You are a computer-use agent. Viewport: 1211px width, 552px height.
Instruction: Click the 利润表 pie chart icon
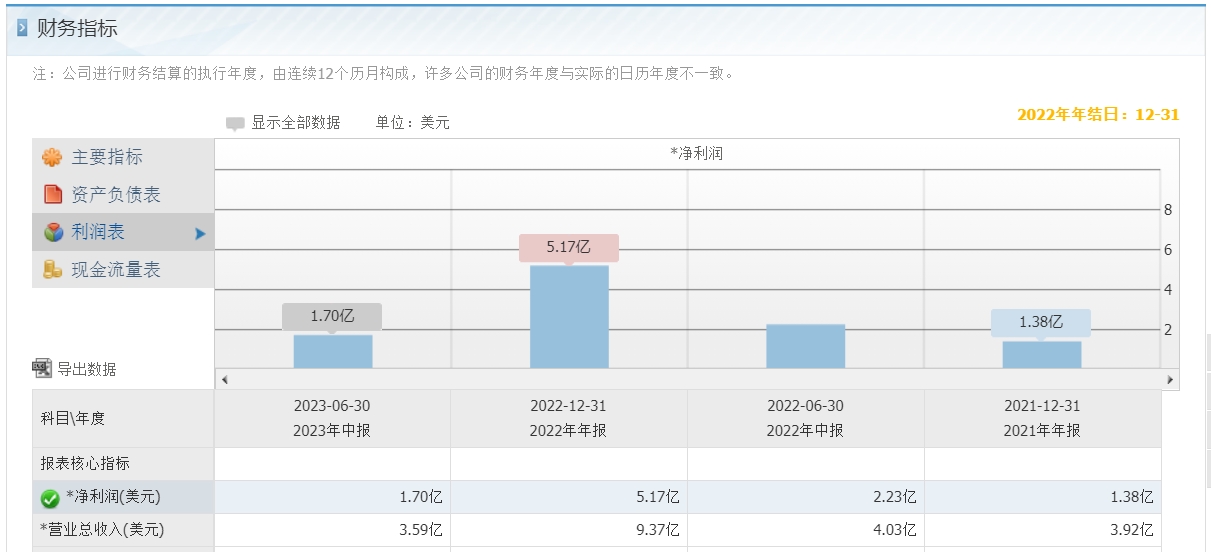coord(53,232)
